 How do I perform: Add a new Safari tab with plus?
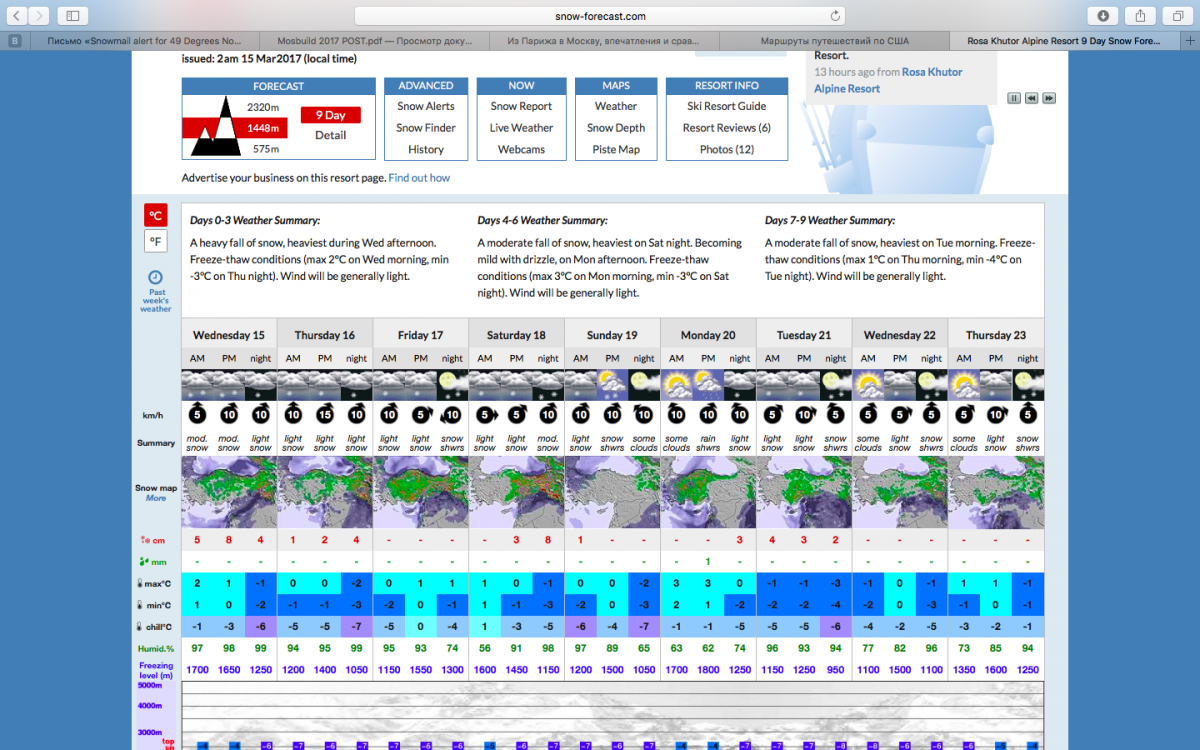click(x=1190, y=41)
